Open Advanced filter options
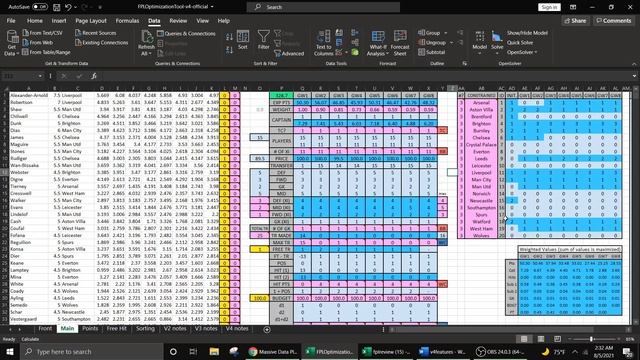The width and height of the screenshot is (640, 360). coord(289,53)
